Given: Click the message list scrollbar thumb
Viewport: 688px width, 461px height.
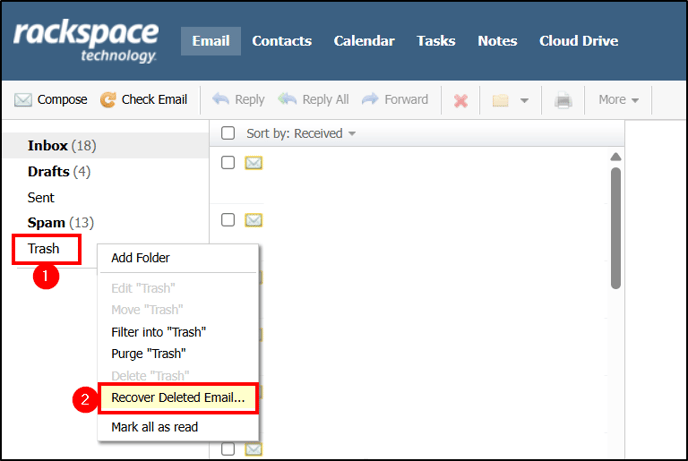Looking at the screenshot, I should 616,228.
